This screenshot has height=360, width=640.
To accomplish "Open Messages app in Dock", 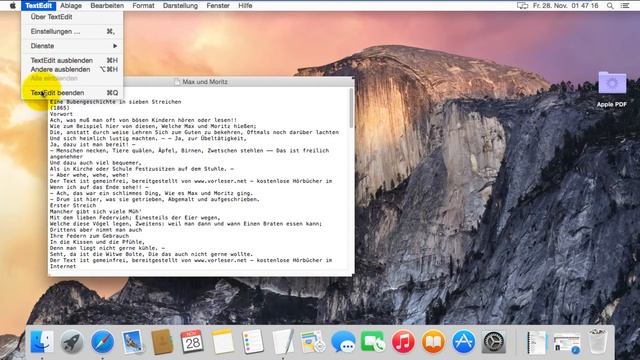I will 343,342.
